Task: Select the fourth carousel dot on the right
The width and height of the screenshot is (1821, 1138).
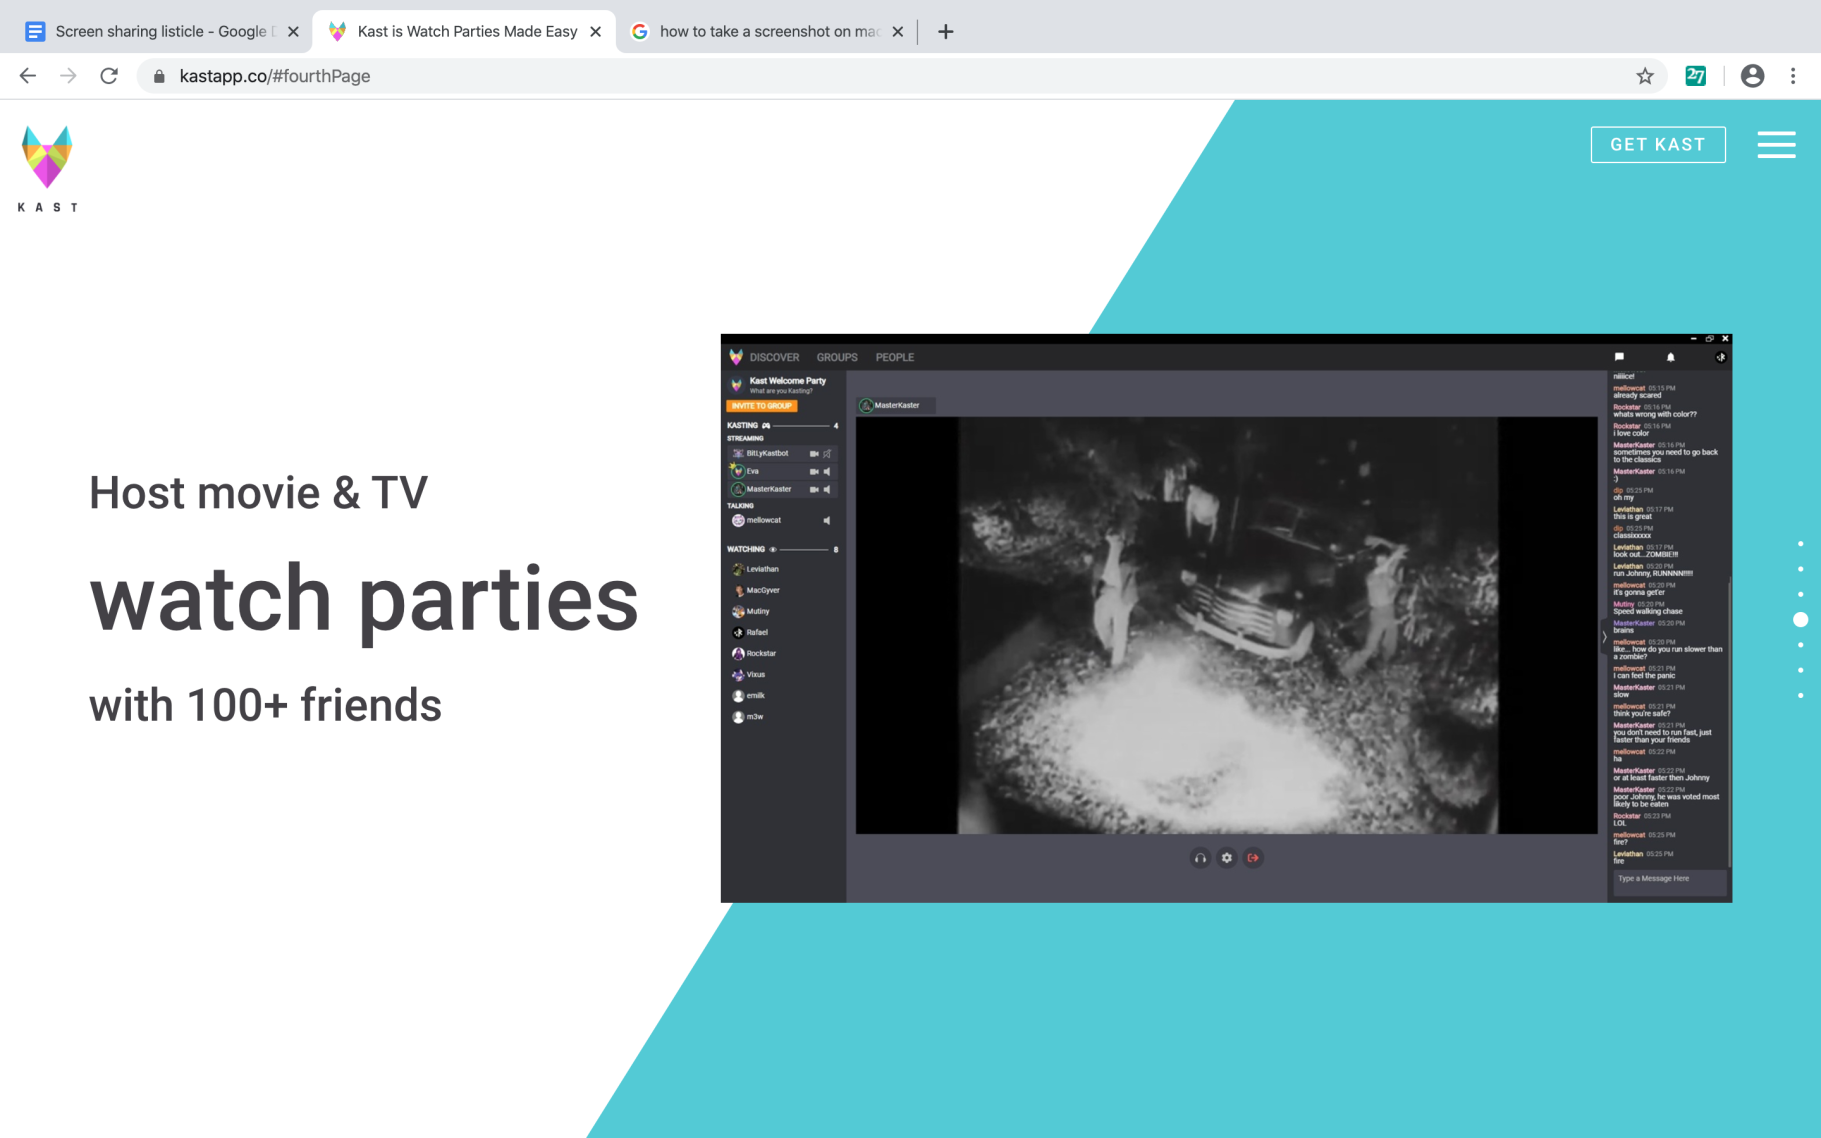Action: [1800, 619]
